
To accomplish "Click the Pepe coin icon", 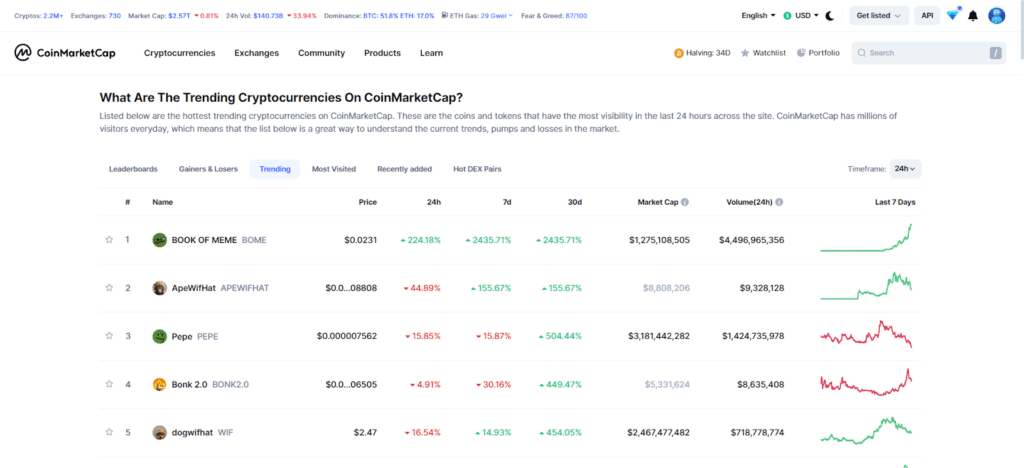I will coord(159,336).
